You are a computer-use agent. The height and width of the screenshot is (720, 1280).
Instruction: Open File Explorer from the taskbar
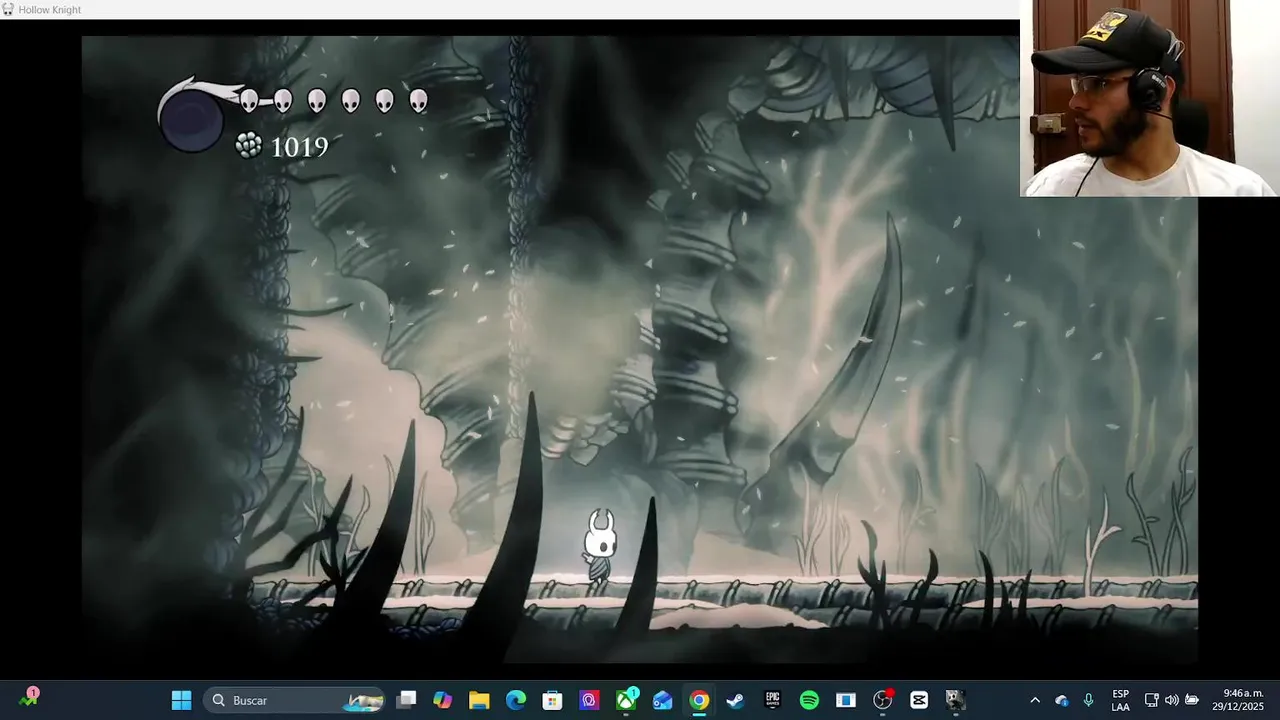pyautogui.click(x=479, y=700)
